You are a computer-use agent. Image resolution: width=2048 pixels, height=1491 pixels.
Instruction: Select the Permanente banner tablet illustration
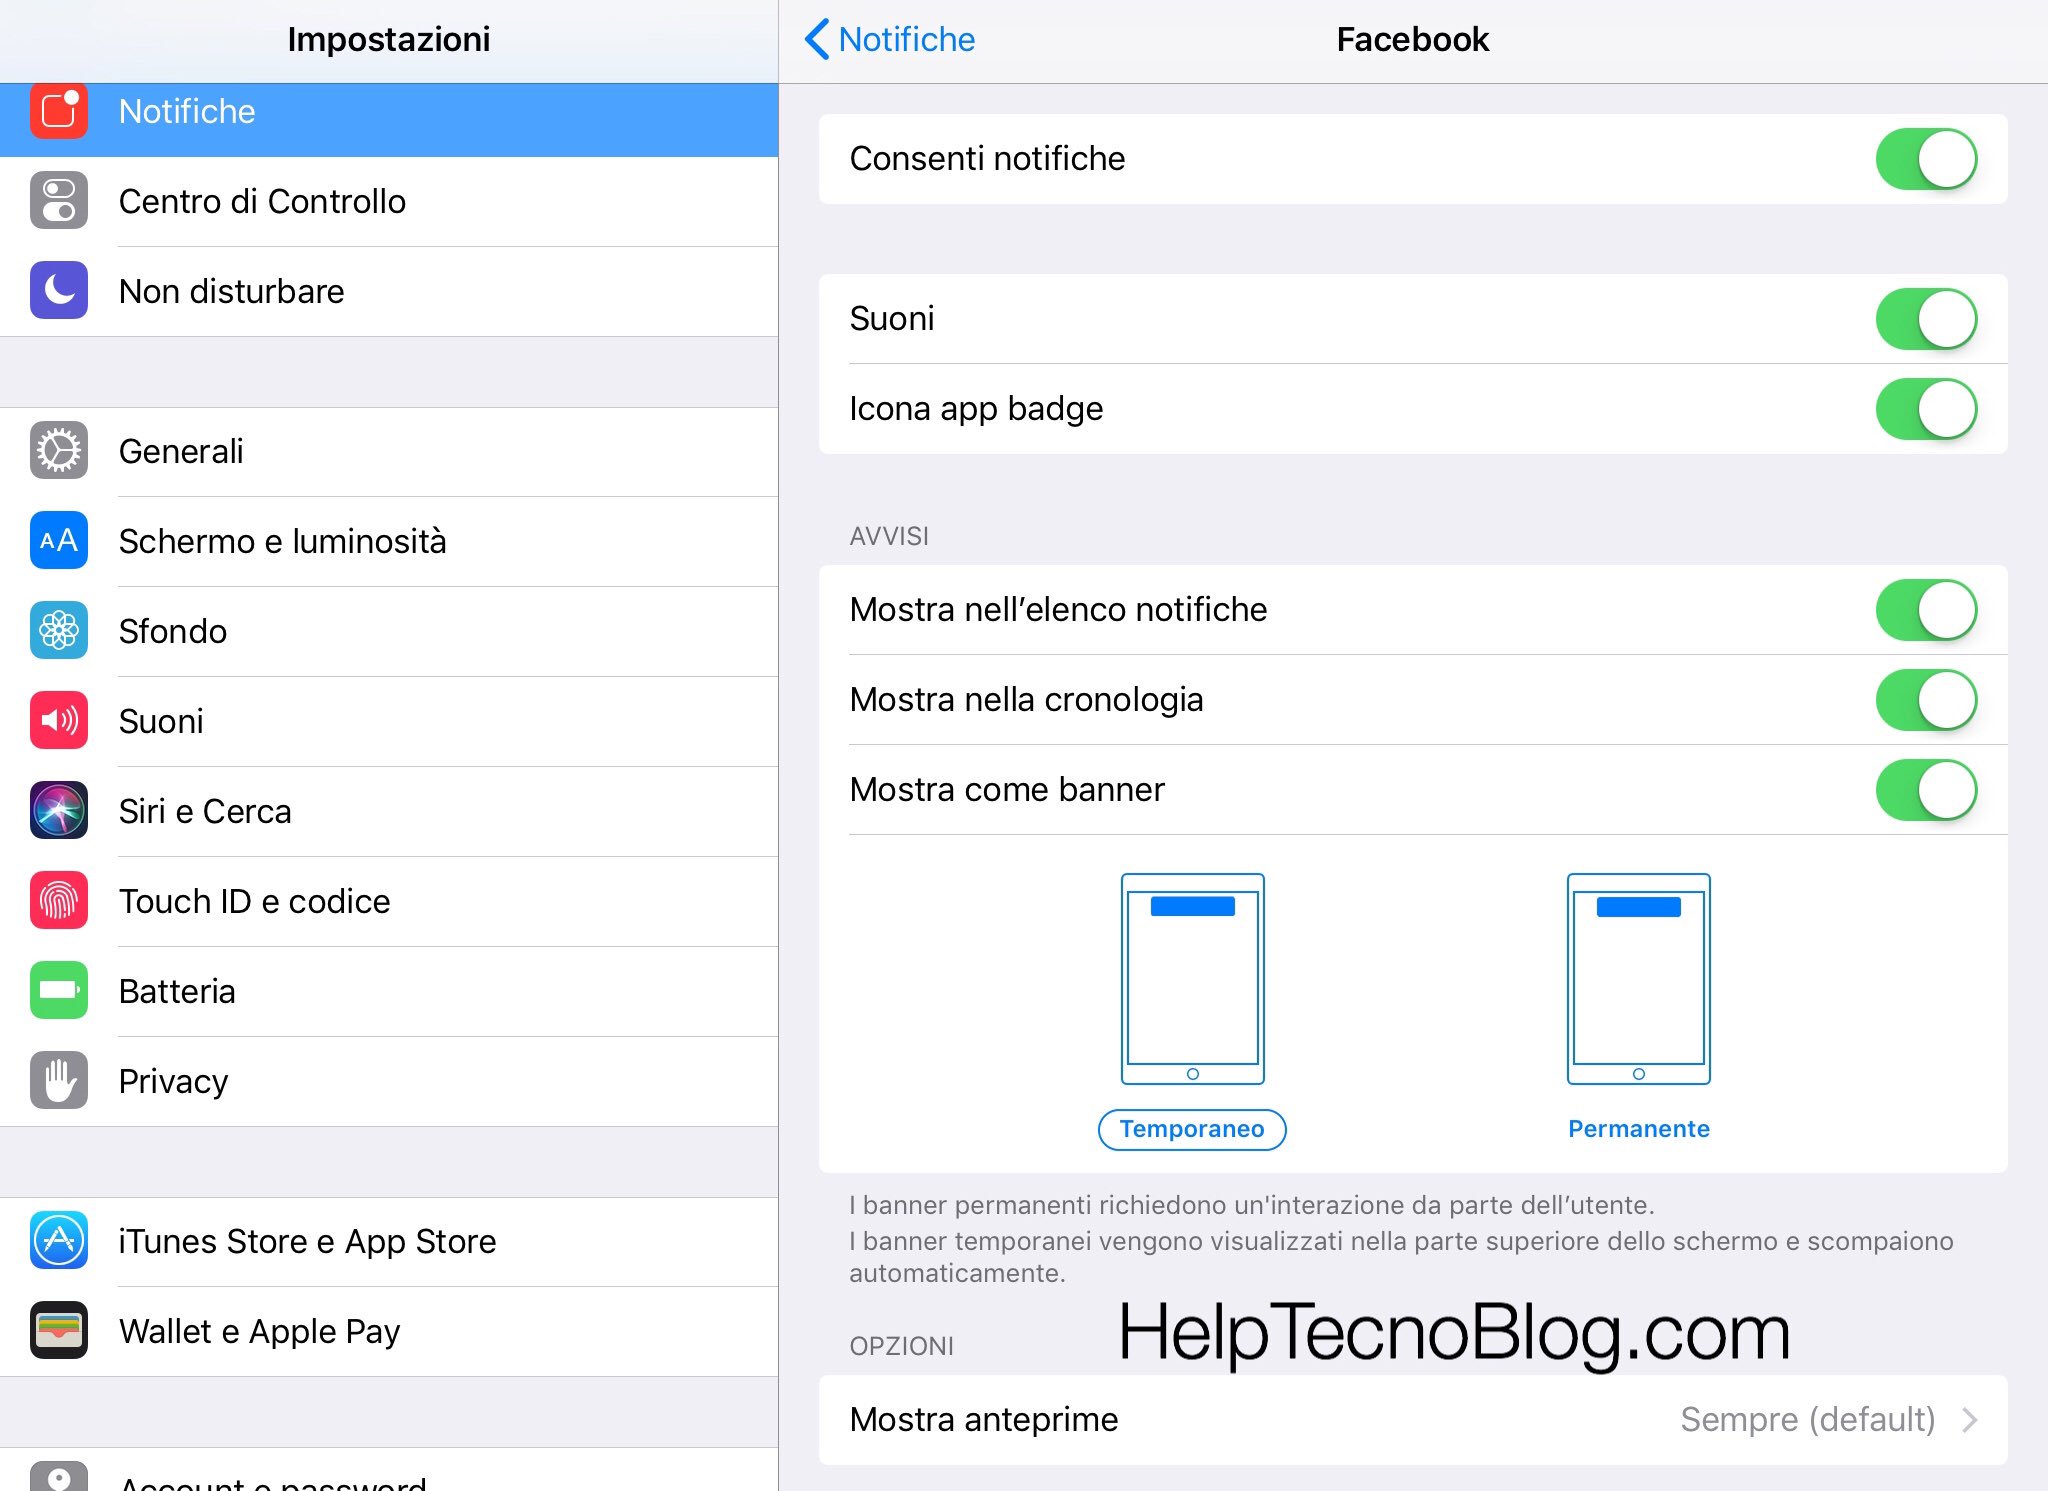[1638, 979]
